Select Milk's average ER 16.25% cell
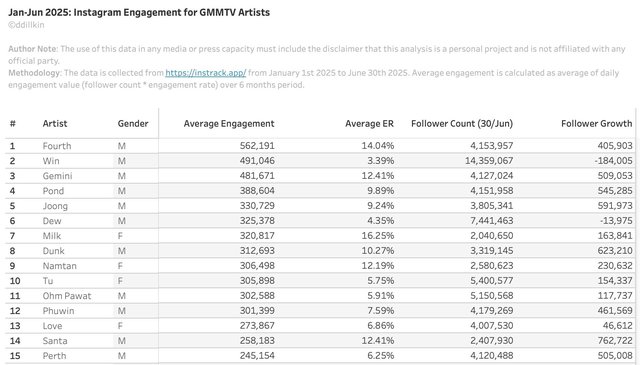Screen dimensions: 640x365 tap(378, 236)
